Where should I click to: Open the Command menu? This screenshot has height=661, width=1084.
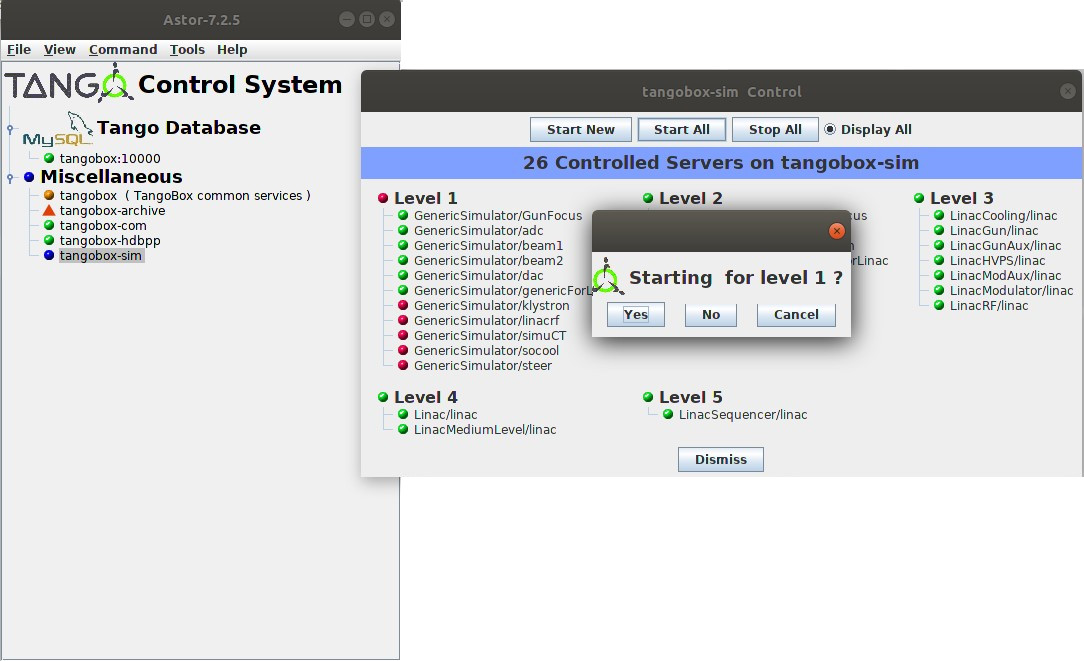[x=123, y=50]
